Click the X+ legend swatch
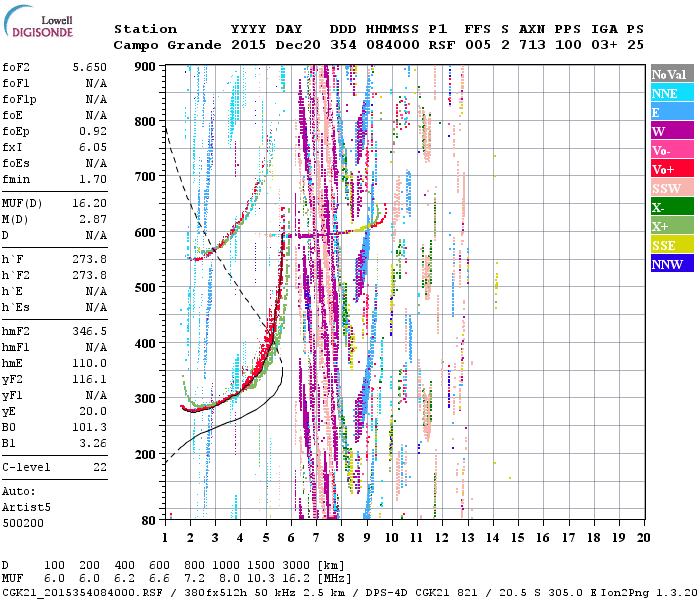The width and height of the screenshot is (700, 600). pyautogui.click(x=672, y=225)
